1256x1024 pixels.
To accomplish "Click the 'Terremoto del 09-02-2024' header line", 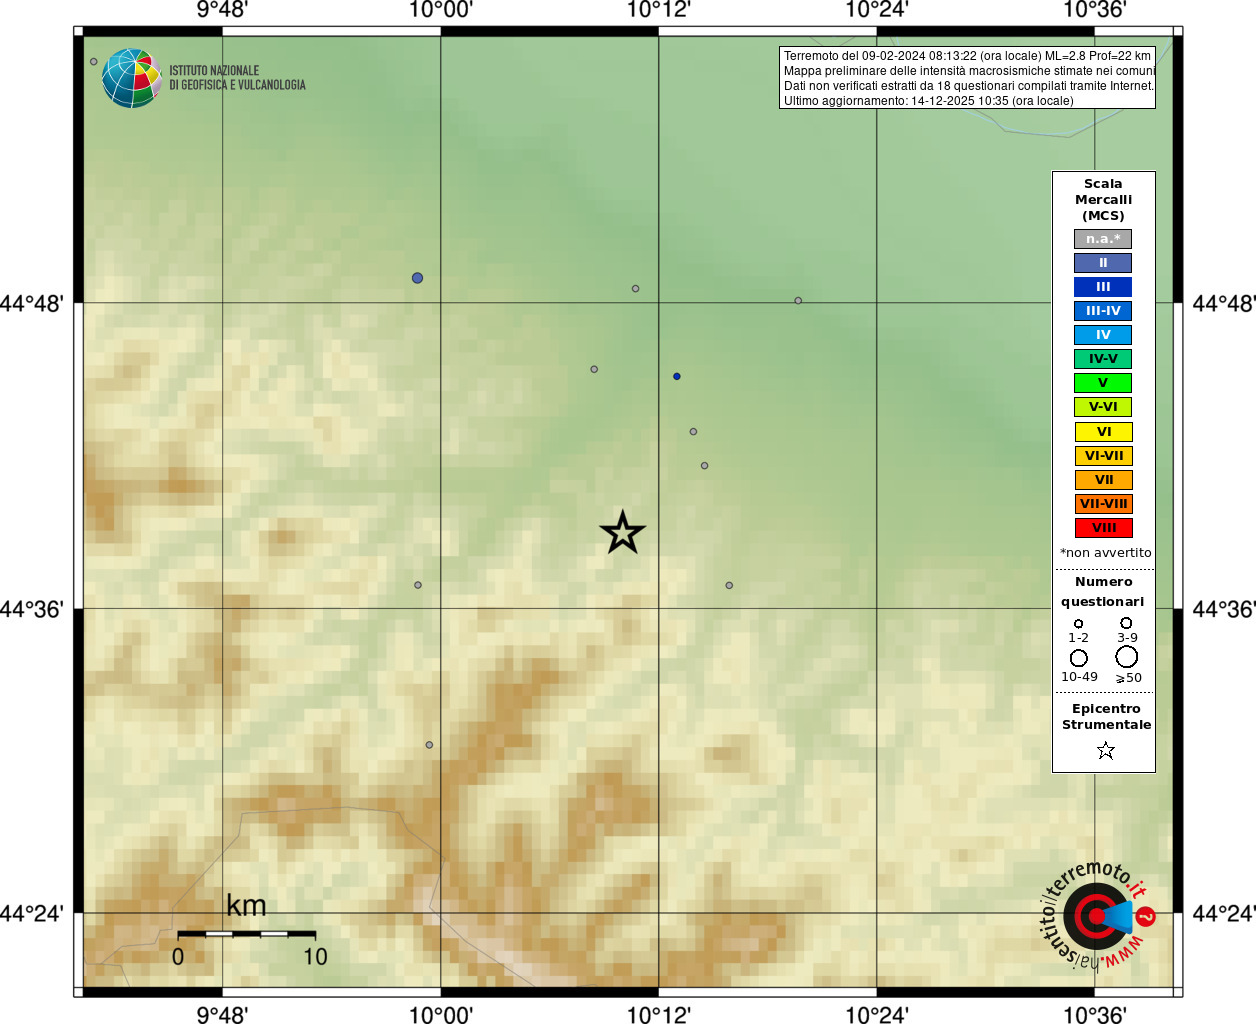I will pyautogui.click(x=967, y=56).
